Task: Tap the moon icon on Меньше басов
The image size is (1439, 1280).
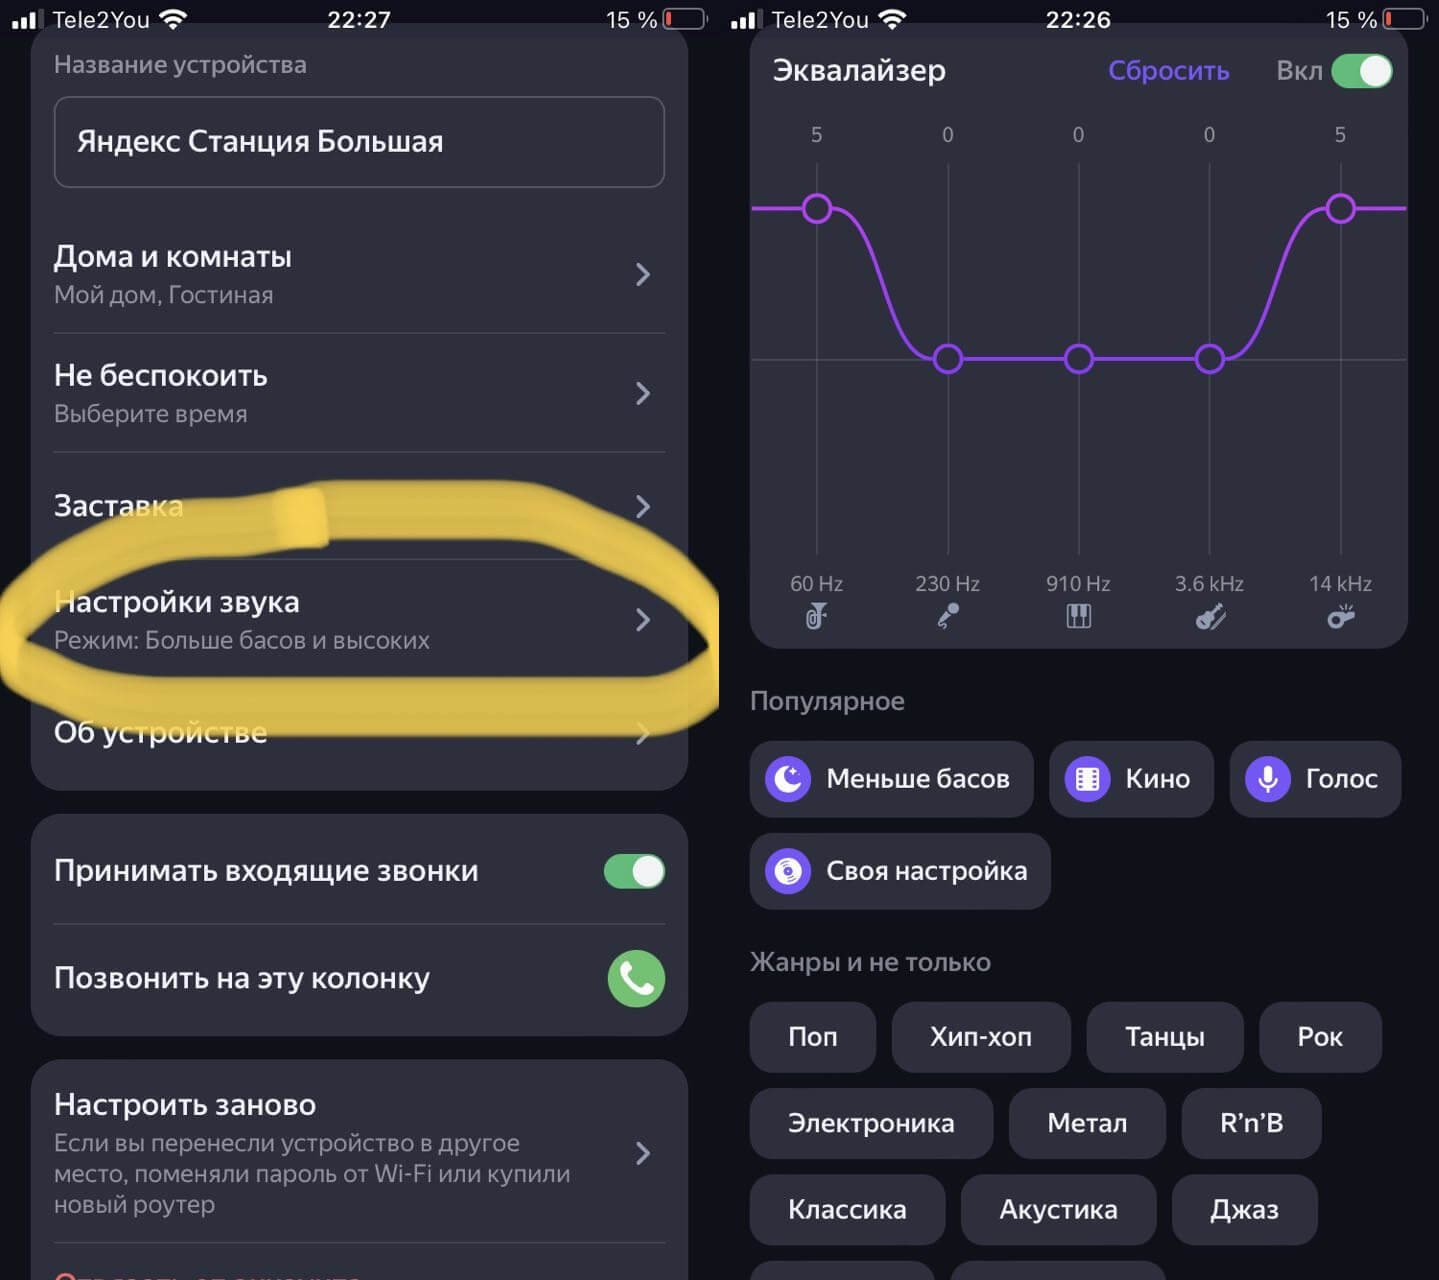Action: 788,779
